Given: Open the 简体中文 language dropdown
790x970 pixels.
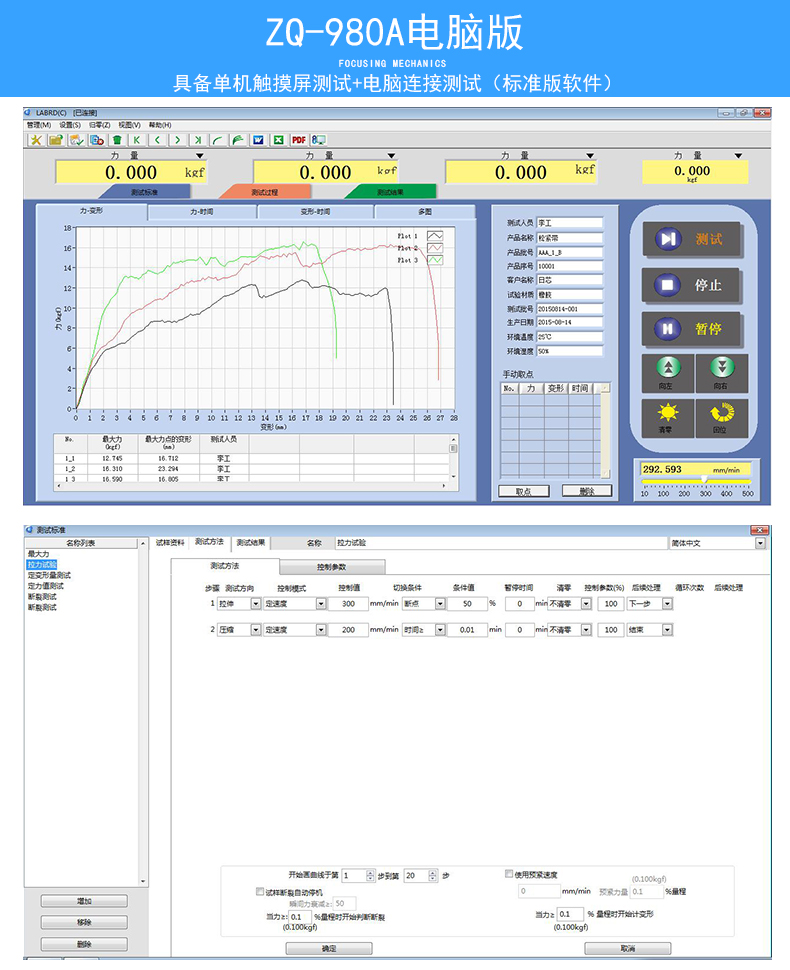Looking at the screenshot, I should pyautogui.click(x=760, y=543).
